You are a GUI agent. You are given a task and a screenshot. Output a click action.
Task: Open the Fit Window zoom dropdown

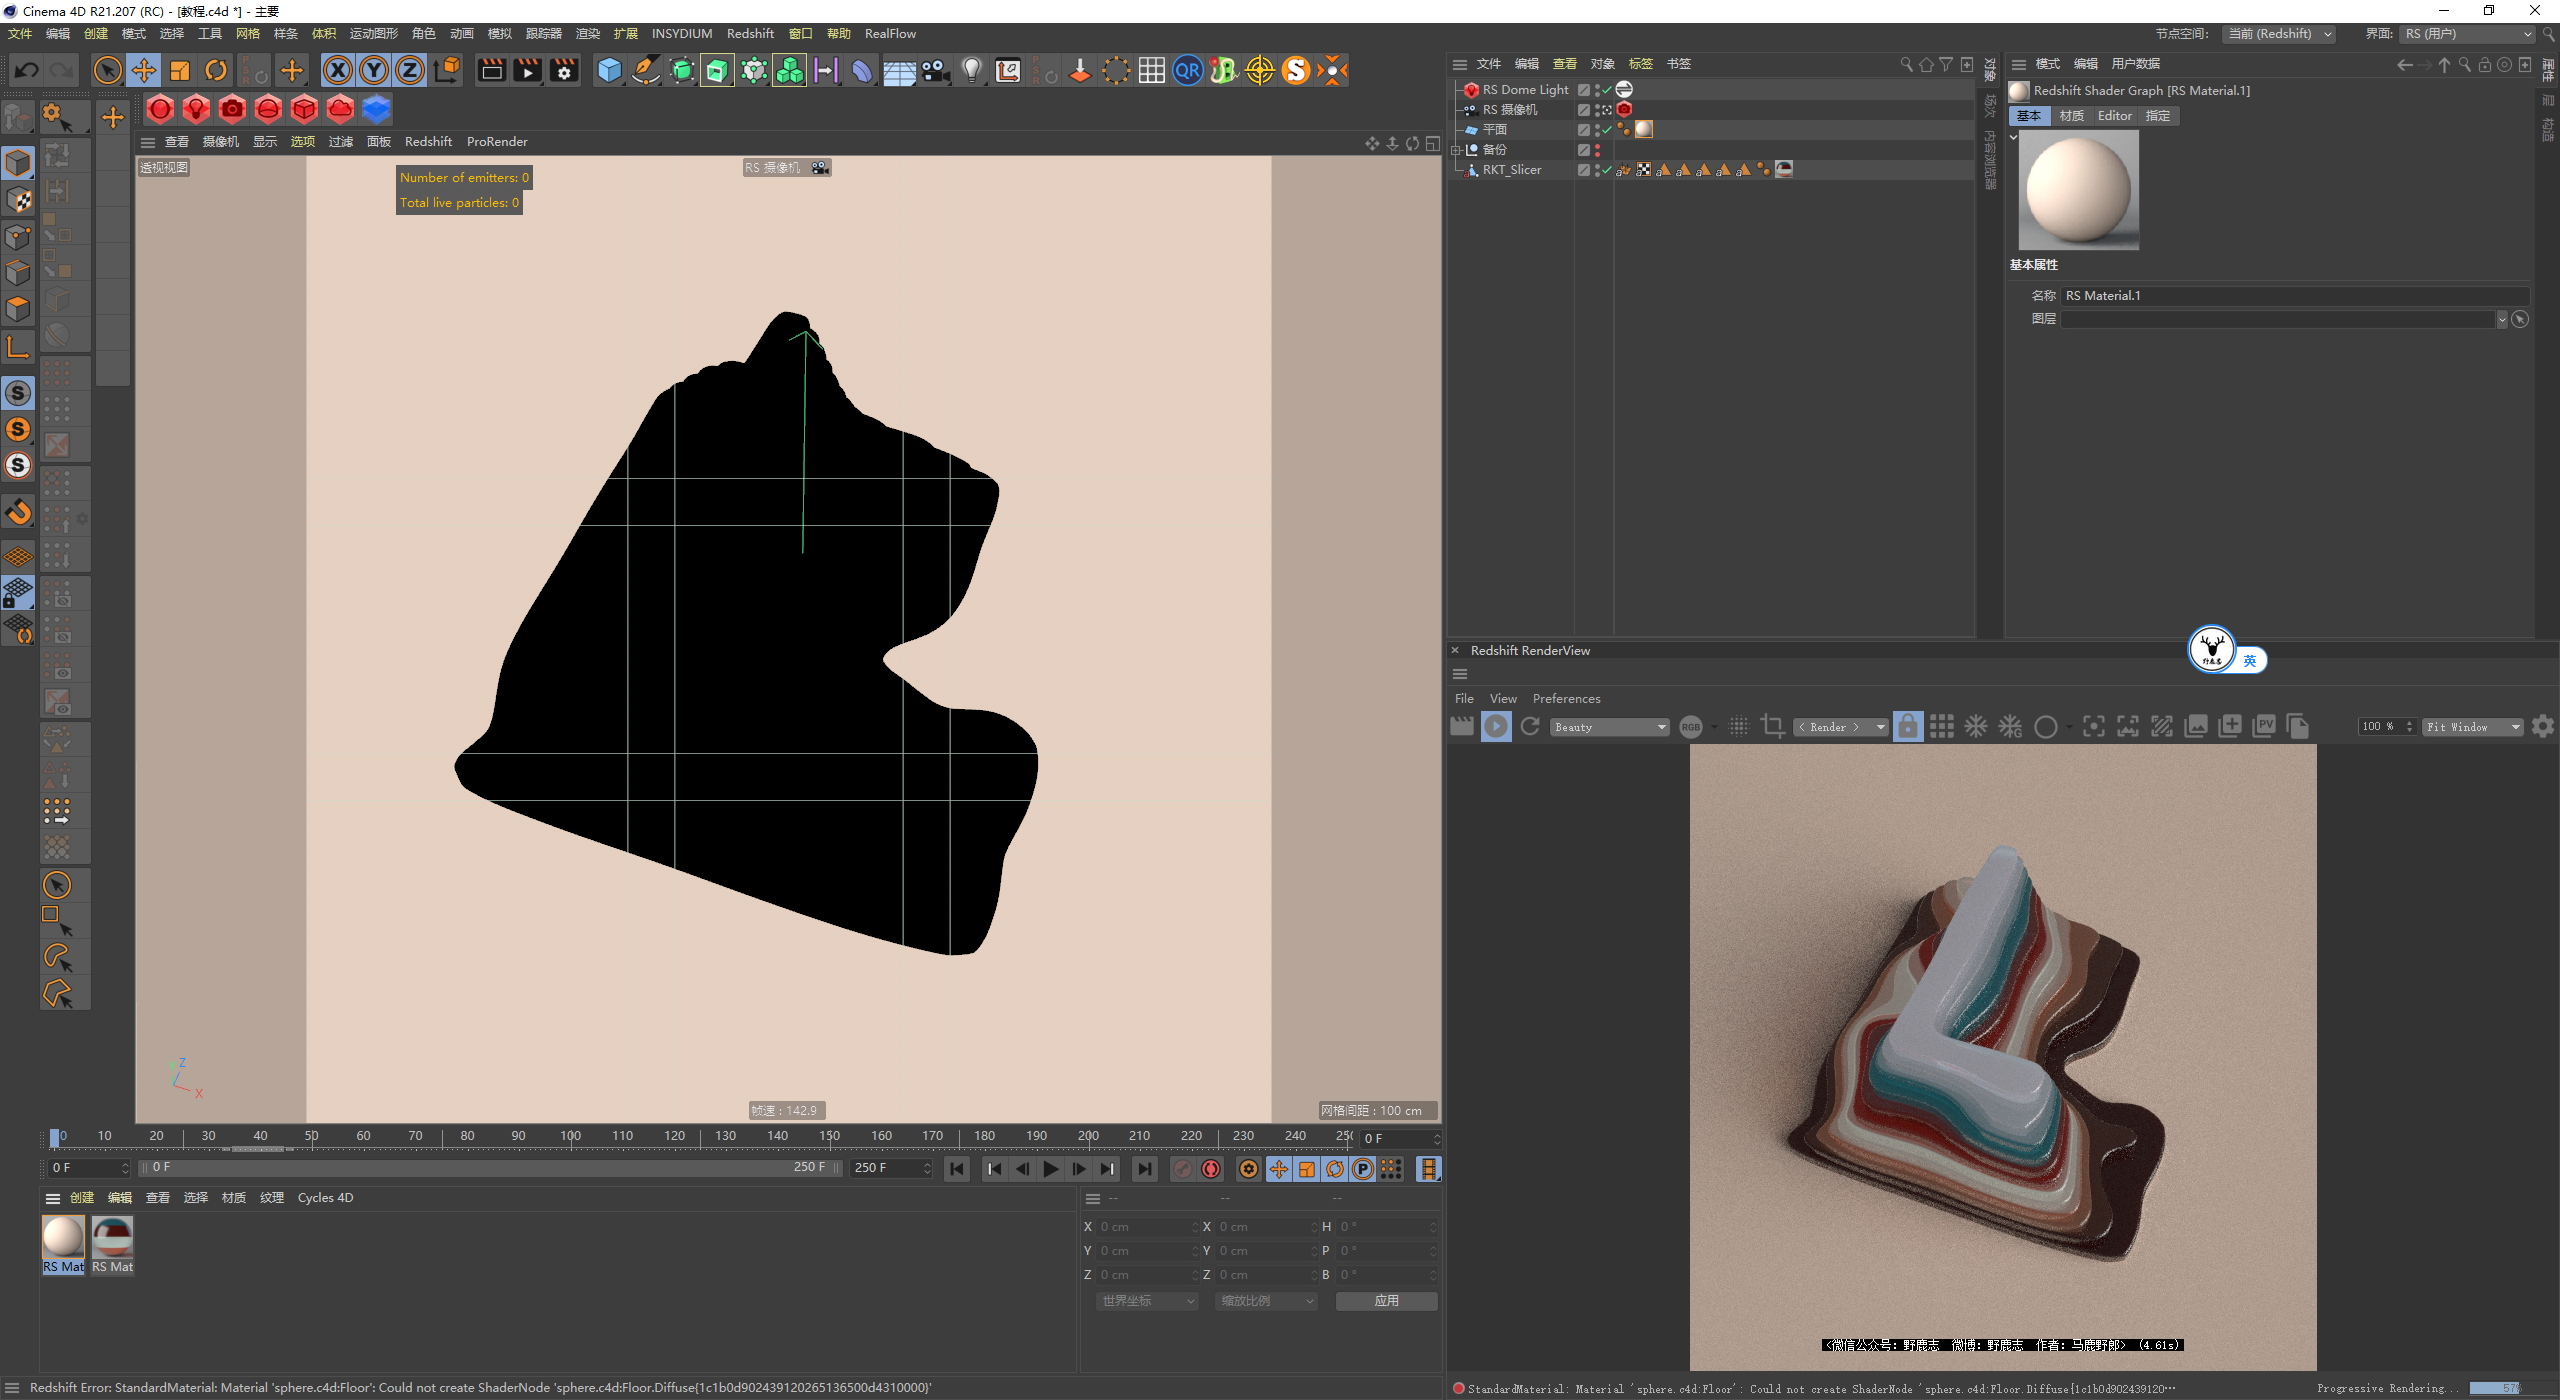coord(2472,727)
